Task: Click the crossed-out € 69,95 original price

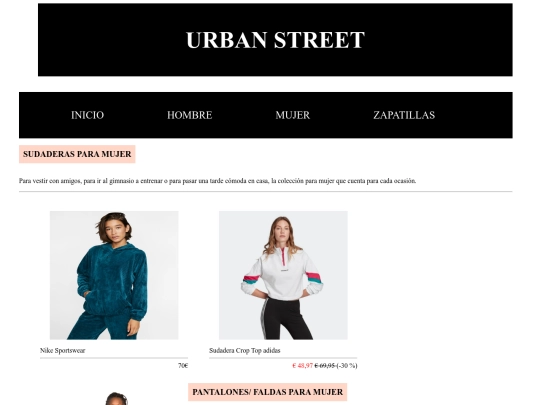Action: point(325,366)
